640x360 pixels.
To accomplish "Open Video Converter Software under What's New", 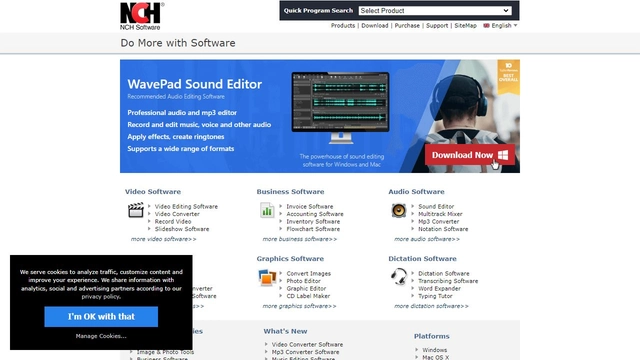I will point(307,344).
